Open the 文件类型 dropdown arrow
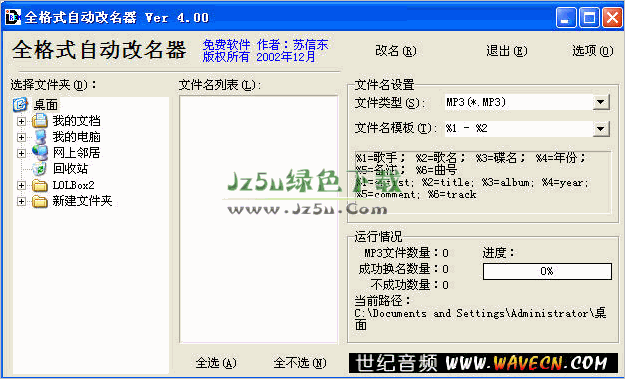 click(601, 102)
